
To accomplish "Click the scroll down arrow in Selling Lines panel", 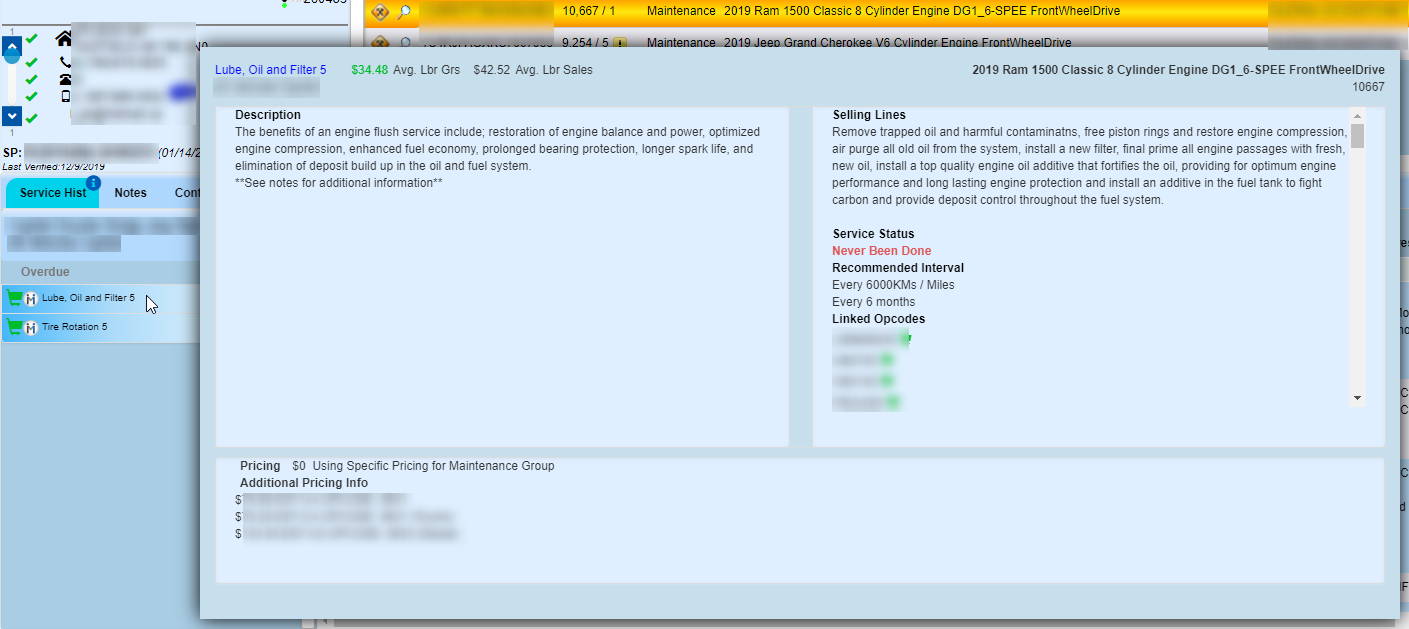I will [x=1357, y=398].
